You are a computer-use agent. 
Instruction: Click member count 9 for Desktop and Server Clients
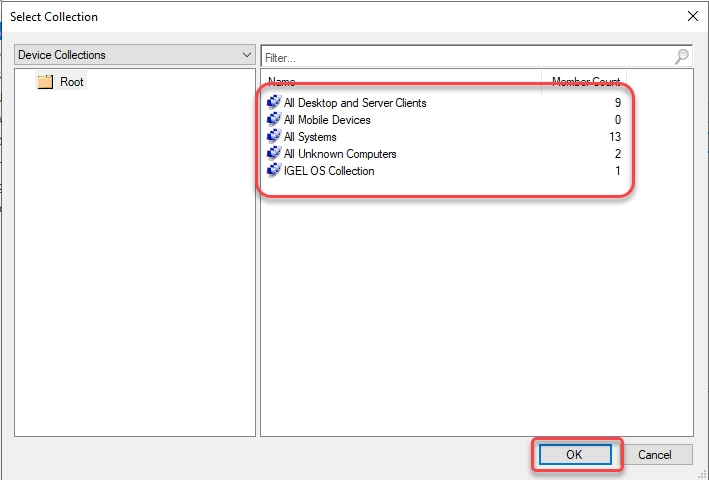pos(617,103)
